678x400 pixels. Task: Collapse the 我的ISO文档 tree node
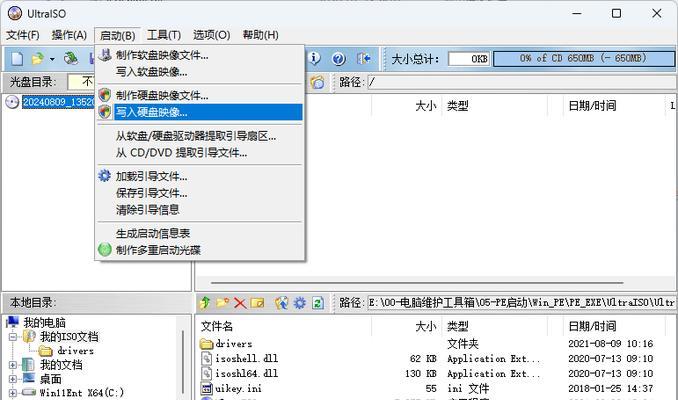tap(13, 336)
